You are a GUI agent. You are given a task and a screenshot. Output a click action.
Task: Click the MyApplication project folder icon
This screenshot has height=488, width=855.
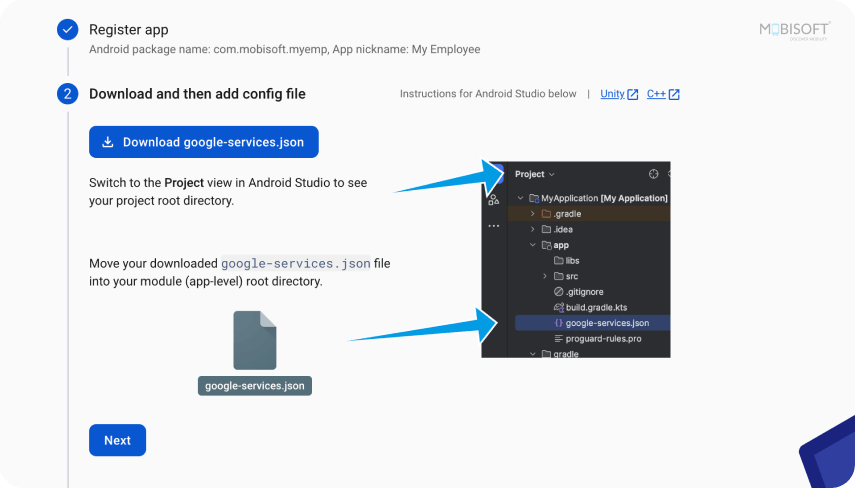(x=534, y=198)
